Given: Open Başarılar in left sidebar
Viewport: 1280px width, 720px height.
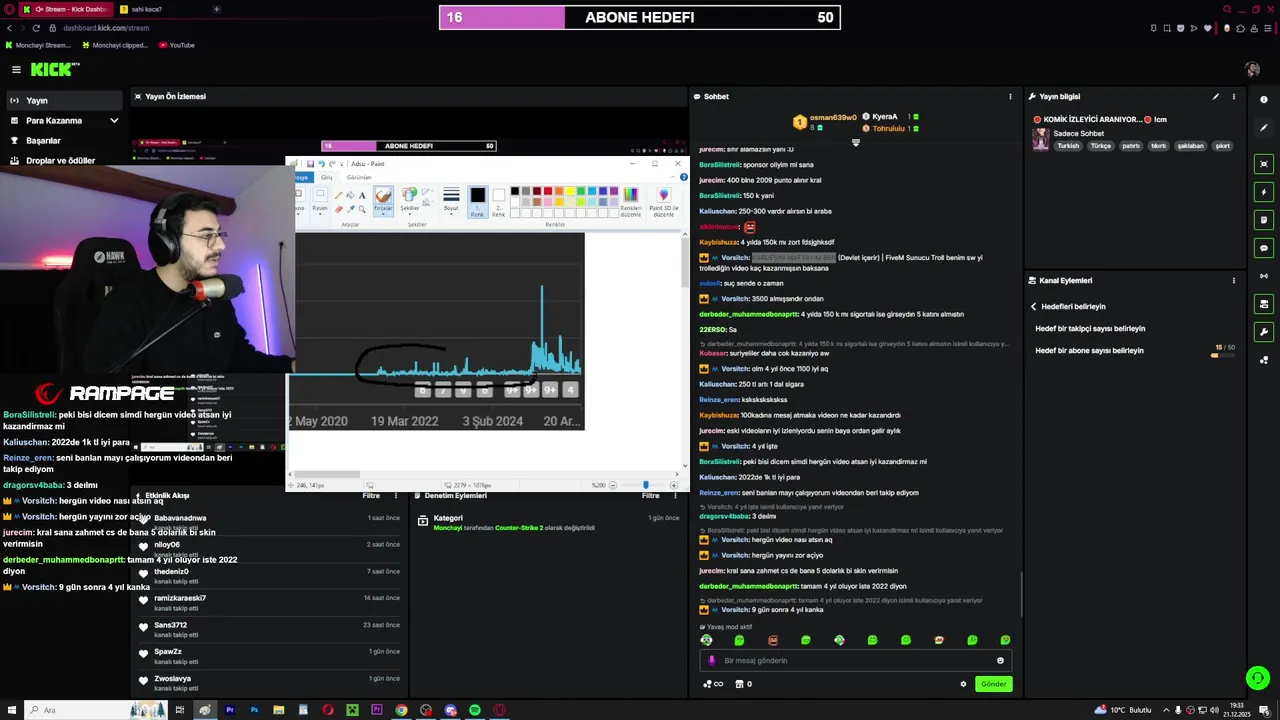Looking at the screenshot, I should click(x=43, y=141).
